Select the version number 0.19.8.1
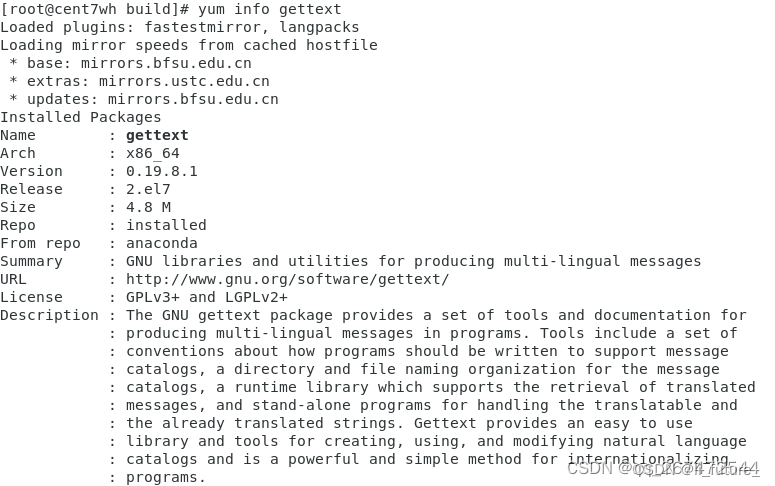 (162, 171)
